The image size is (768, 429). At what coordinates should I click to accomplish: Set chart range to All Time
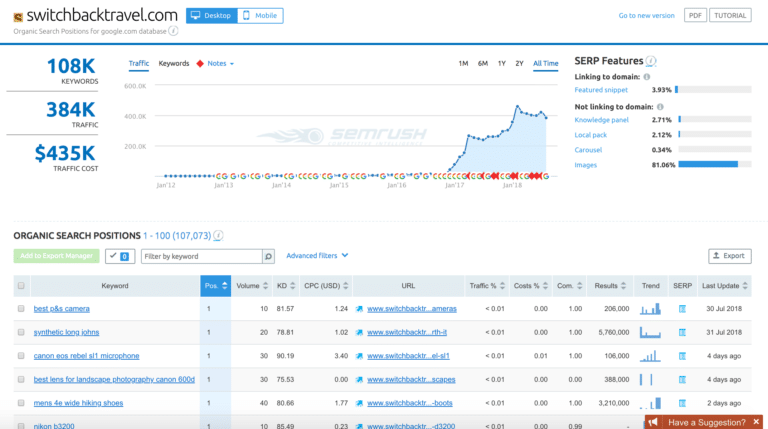pyautogui.click(x=546, y=64)
